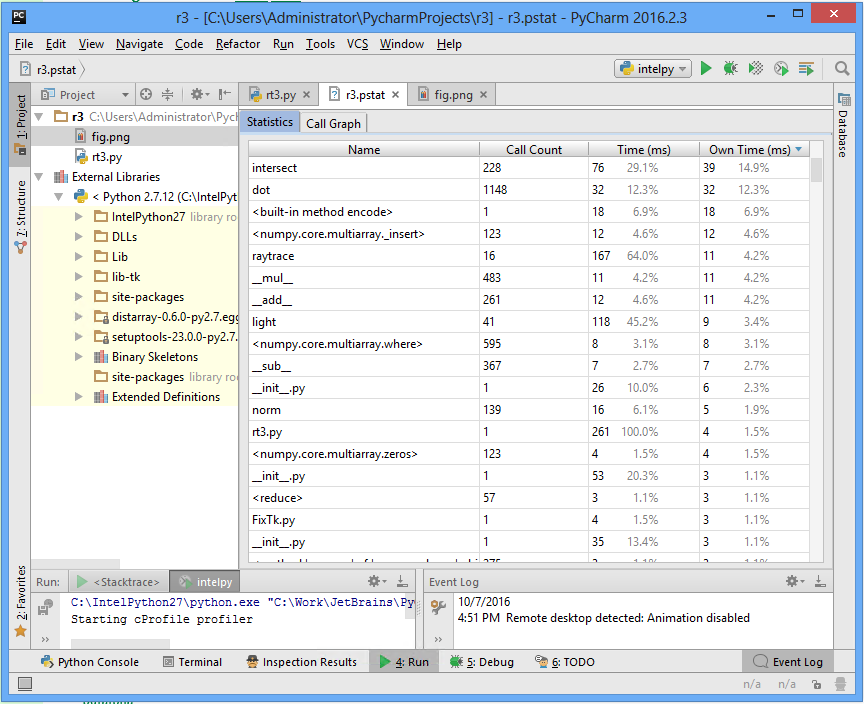Sort by Time (ms) column header
864x704 pixels.
pos(644,149)
